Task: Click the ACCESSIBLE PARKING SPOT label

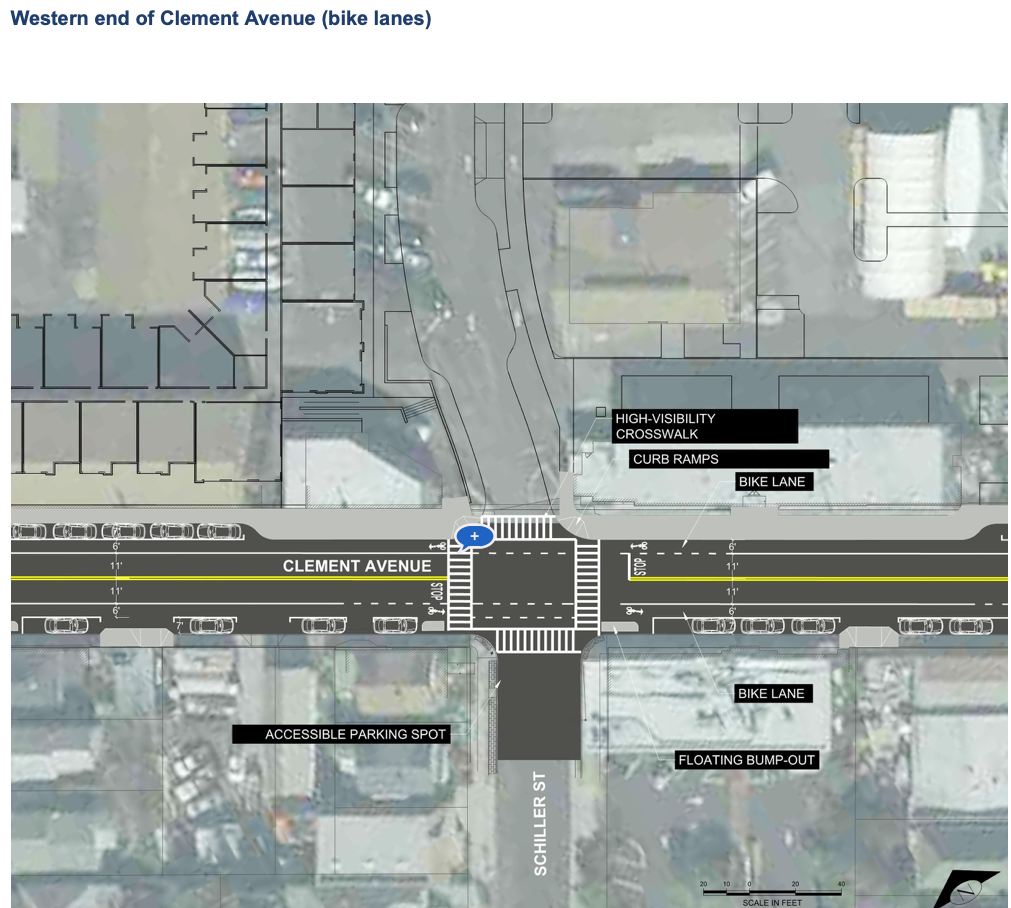Action: (340, 735)
